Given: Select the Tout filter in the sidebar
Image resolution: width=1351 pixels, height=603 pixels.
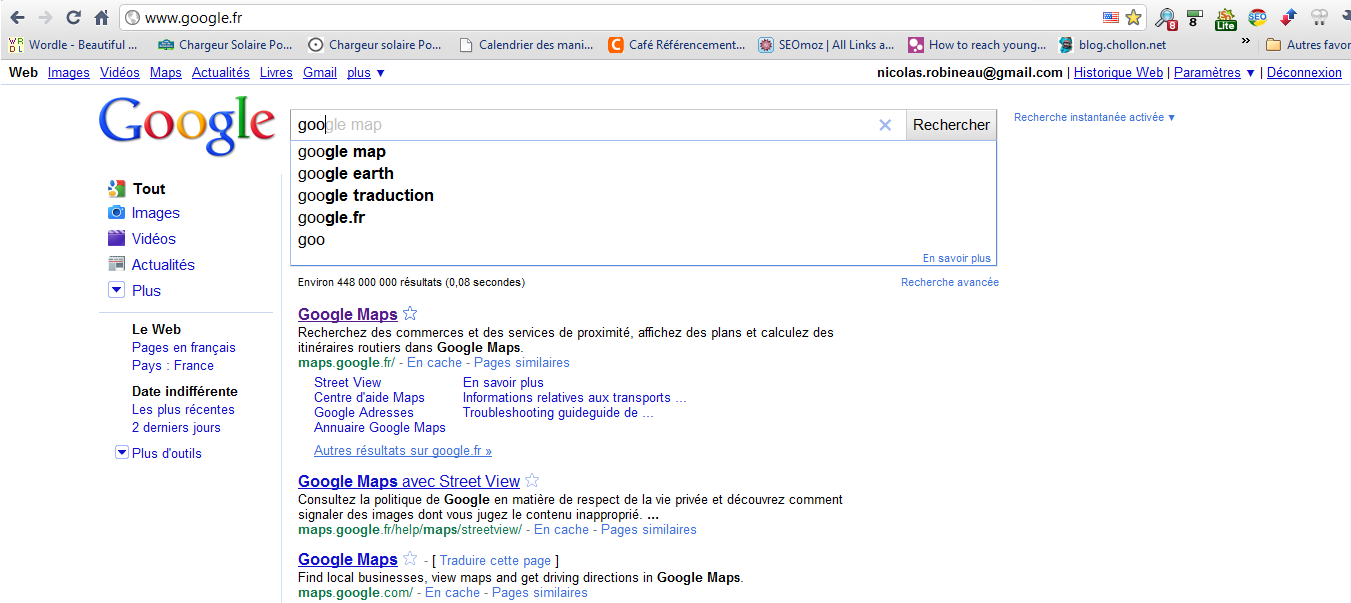Looking at the screenshot, I should point(137,189).
